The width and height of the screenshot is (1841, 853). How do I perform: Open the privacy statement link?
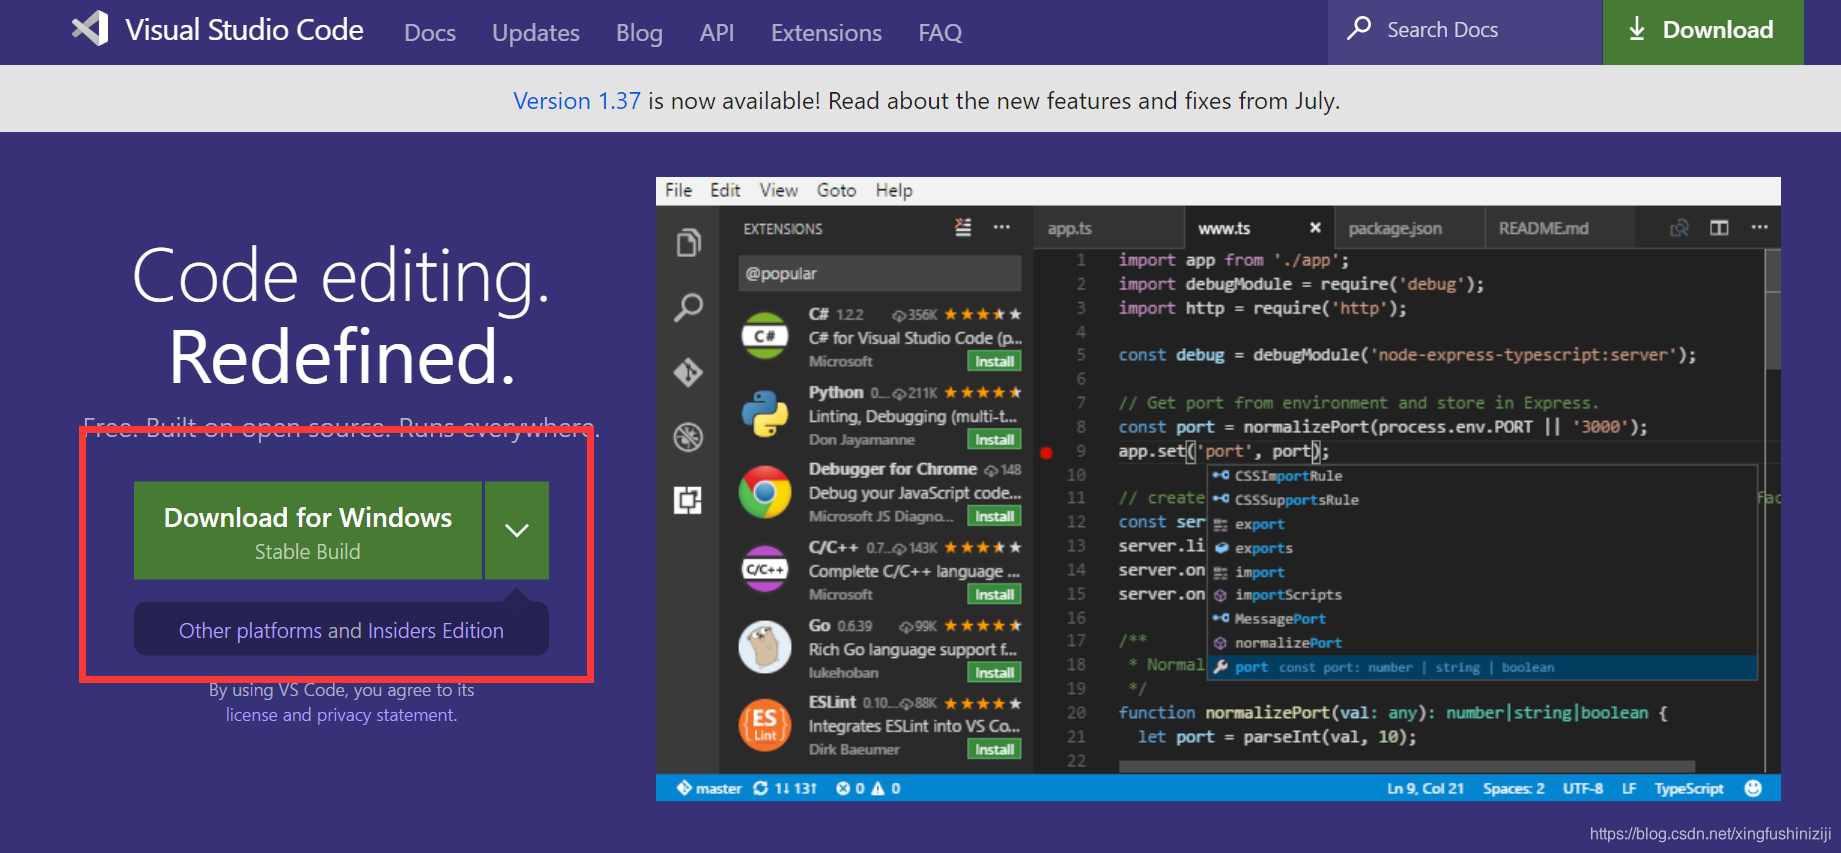click(x=386, y=715)
